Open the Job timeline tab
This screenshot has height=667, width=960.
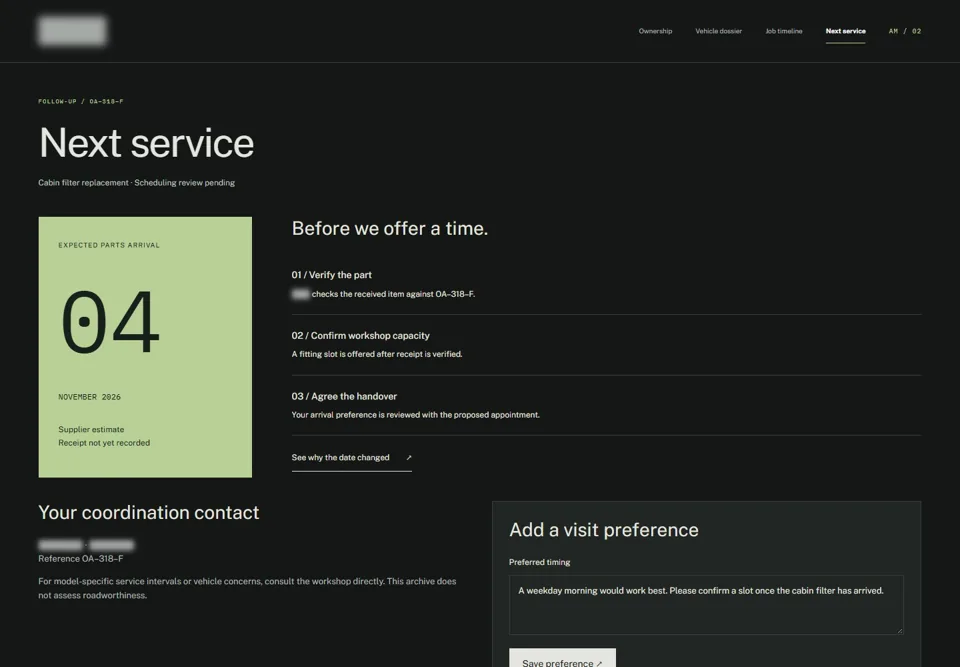point(784,31)
